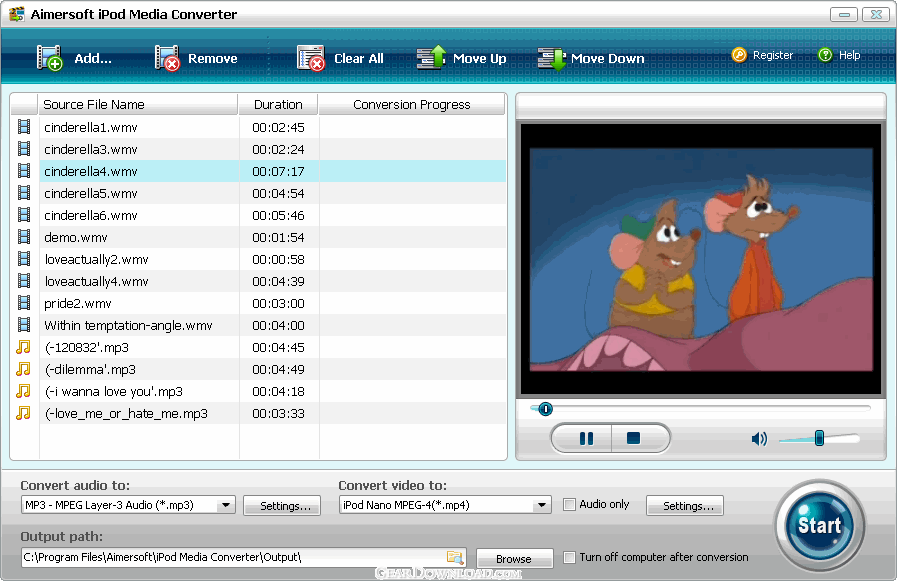Click the music icon beside (-love_me_or_hate_me.mp3
Viewport: 897px width, 581px height.
[23, 413]
